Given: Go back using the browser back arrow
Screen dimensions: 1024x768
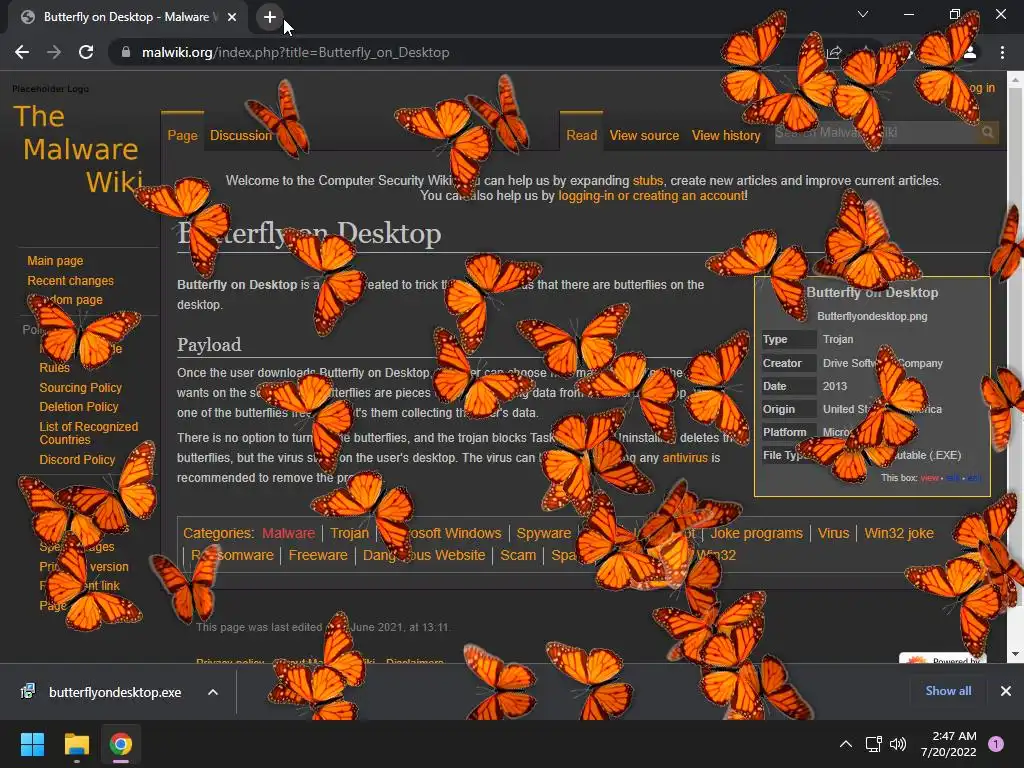Looking at the screenshot, I should pos(22,52).
